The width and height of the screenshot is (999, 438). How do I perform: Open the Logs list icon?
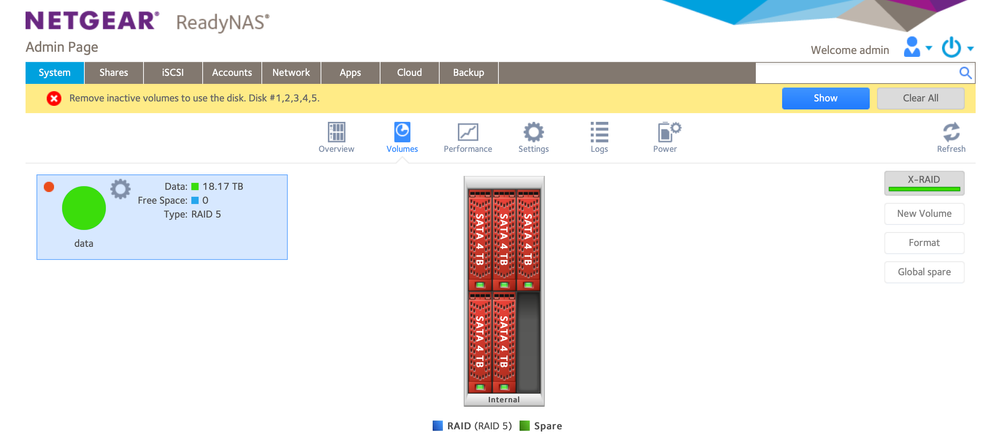tap(599, 132)
